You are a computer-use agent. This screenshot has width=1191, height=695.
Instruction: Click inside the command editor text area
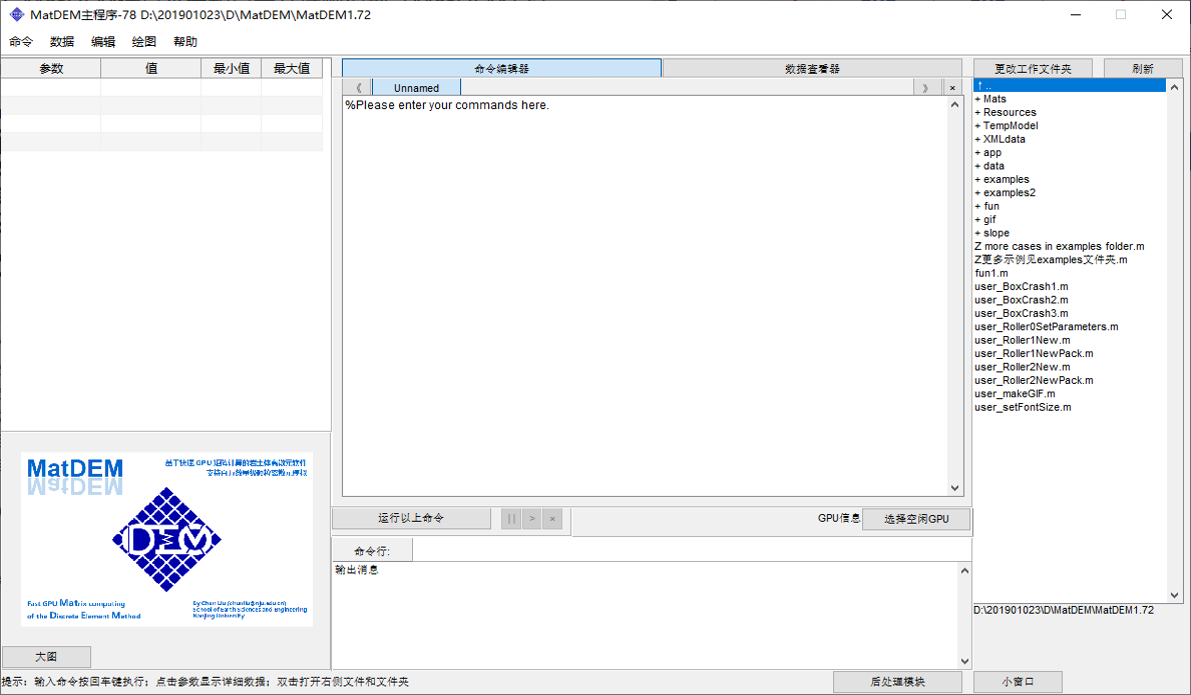click(645, 296)
